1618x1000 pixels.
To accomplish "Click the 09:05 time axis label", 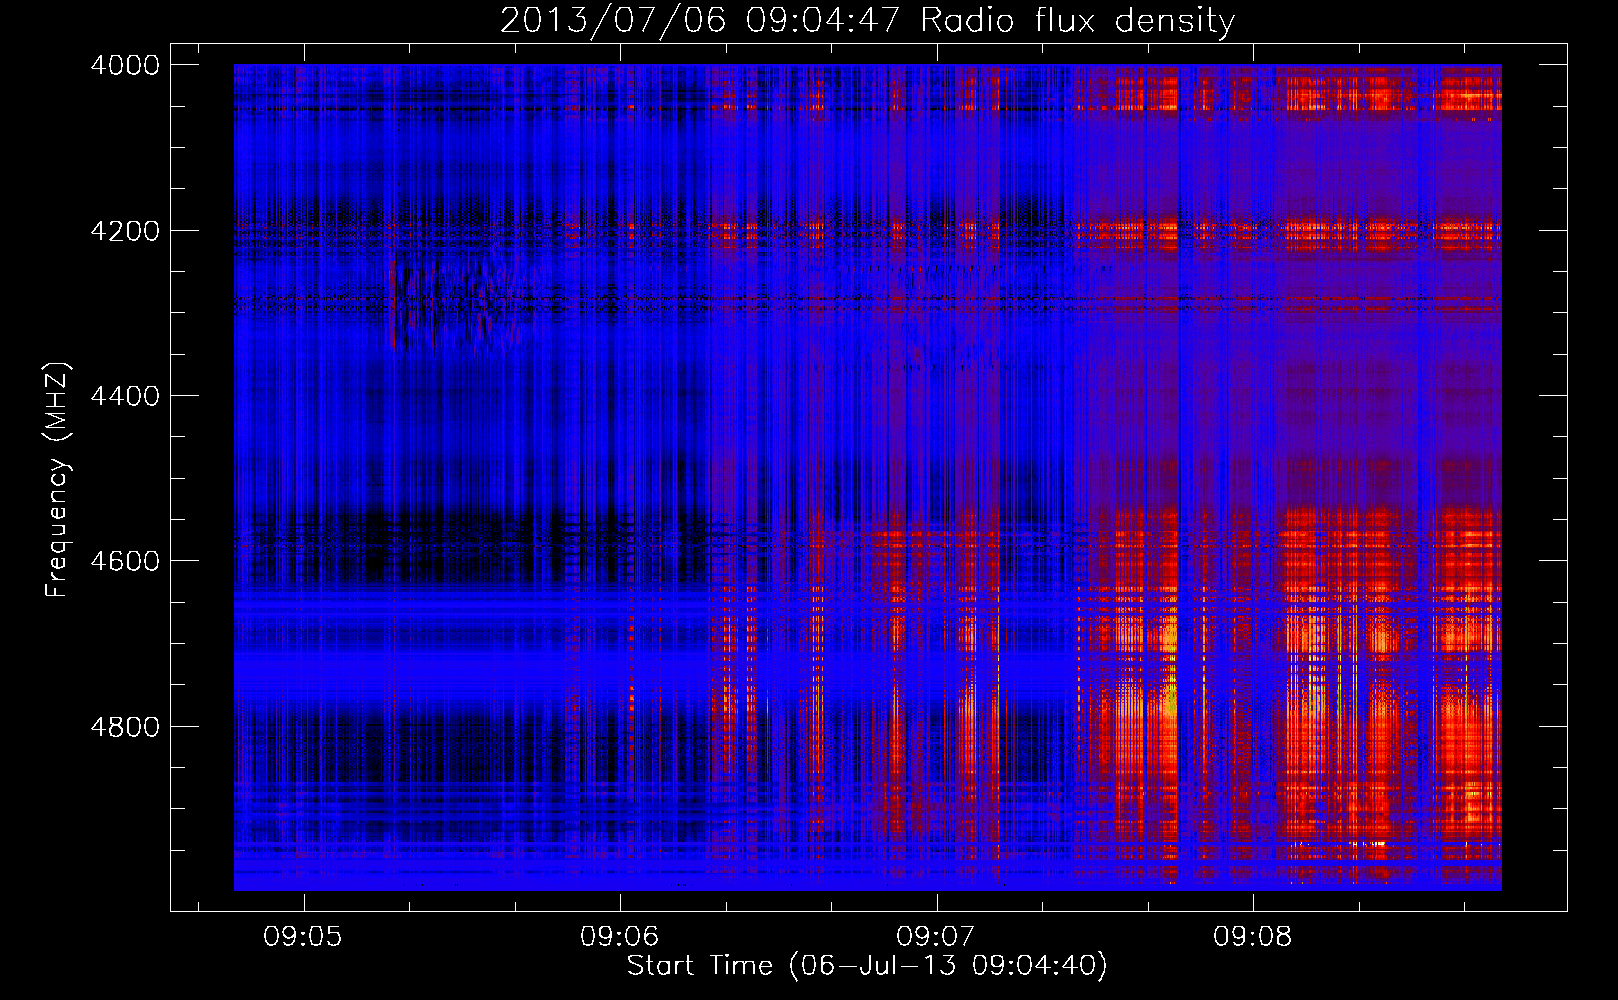I will pos(303,936).
